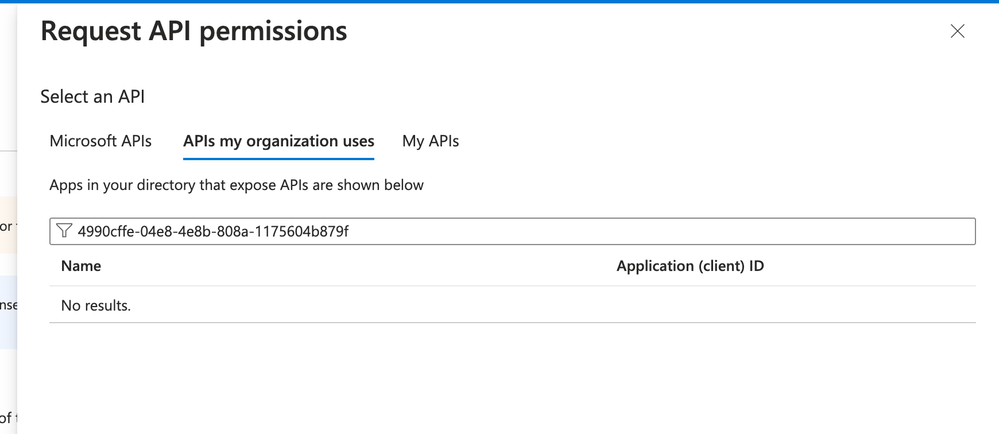Click the Request API permissions heading
Screen dimensions: 999x434
[193, 31]
